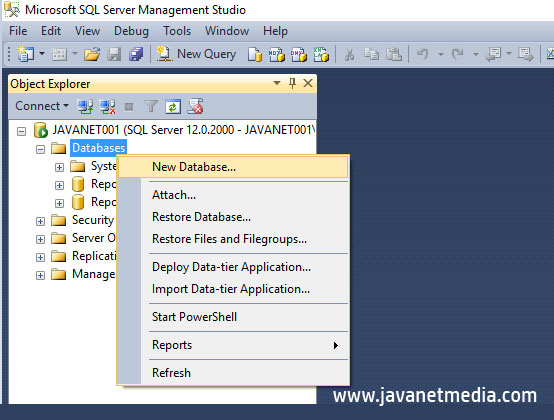Screen dimensions: 554x420
Task: Select the Databases folder
Action: coord(99,148)
